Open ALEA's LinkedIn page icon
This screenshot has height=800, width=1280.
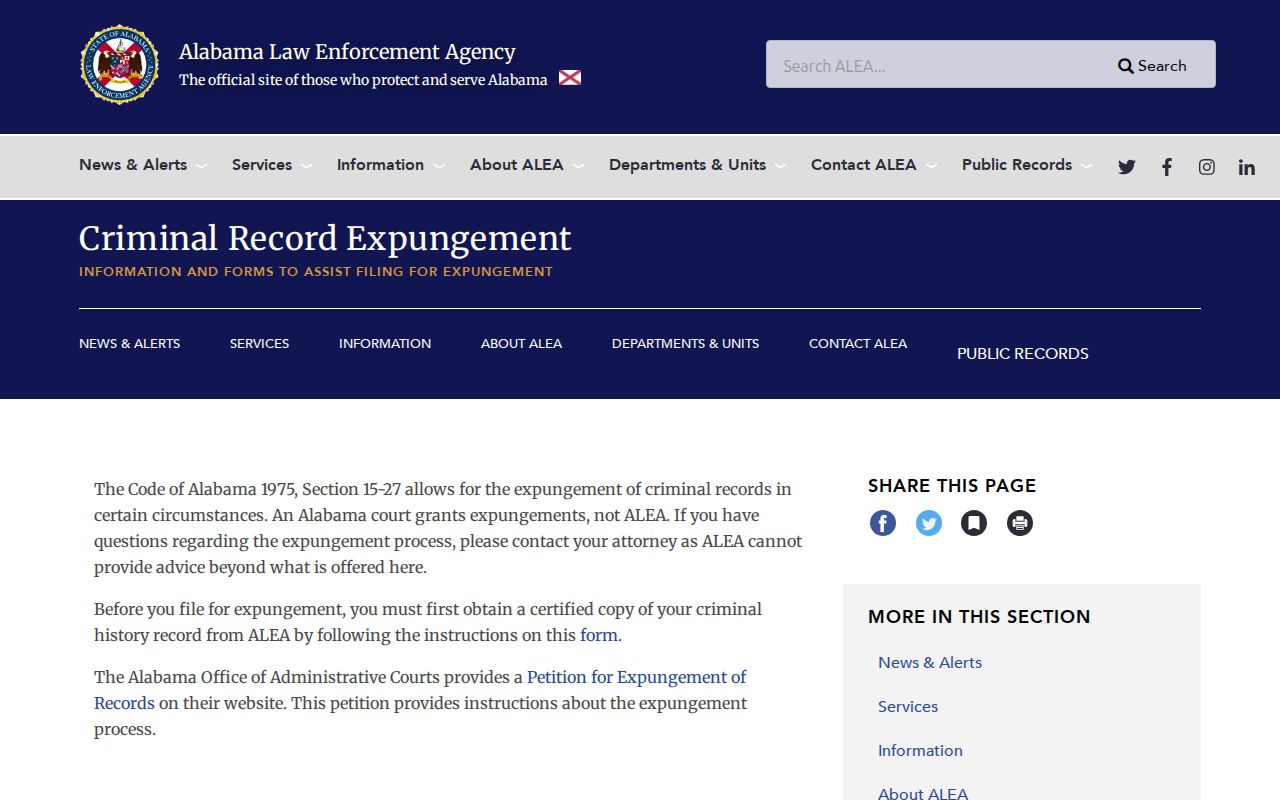pyautogui.click(x=1247, y=167)
